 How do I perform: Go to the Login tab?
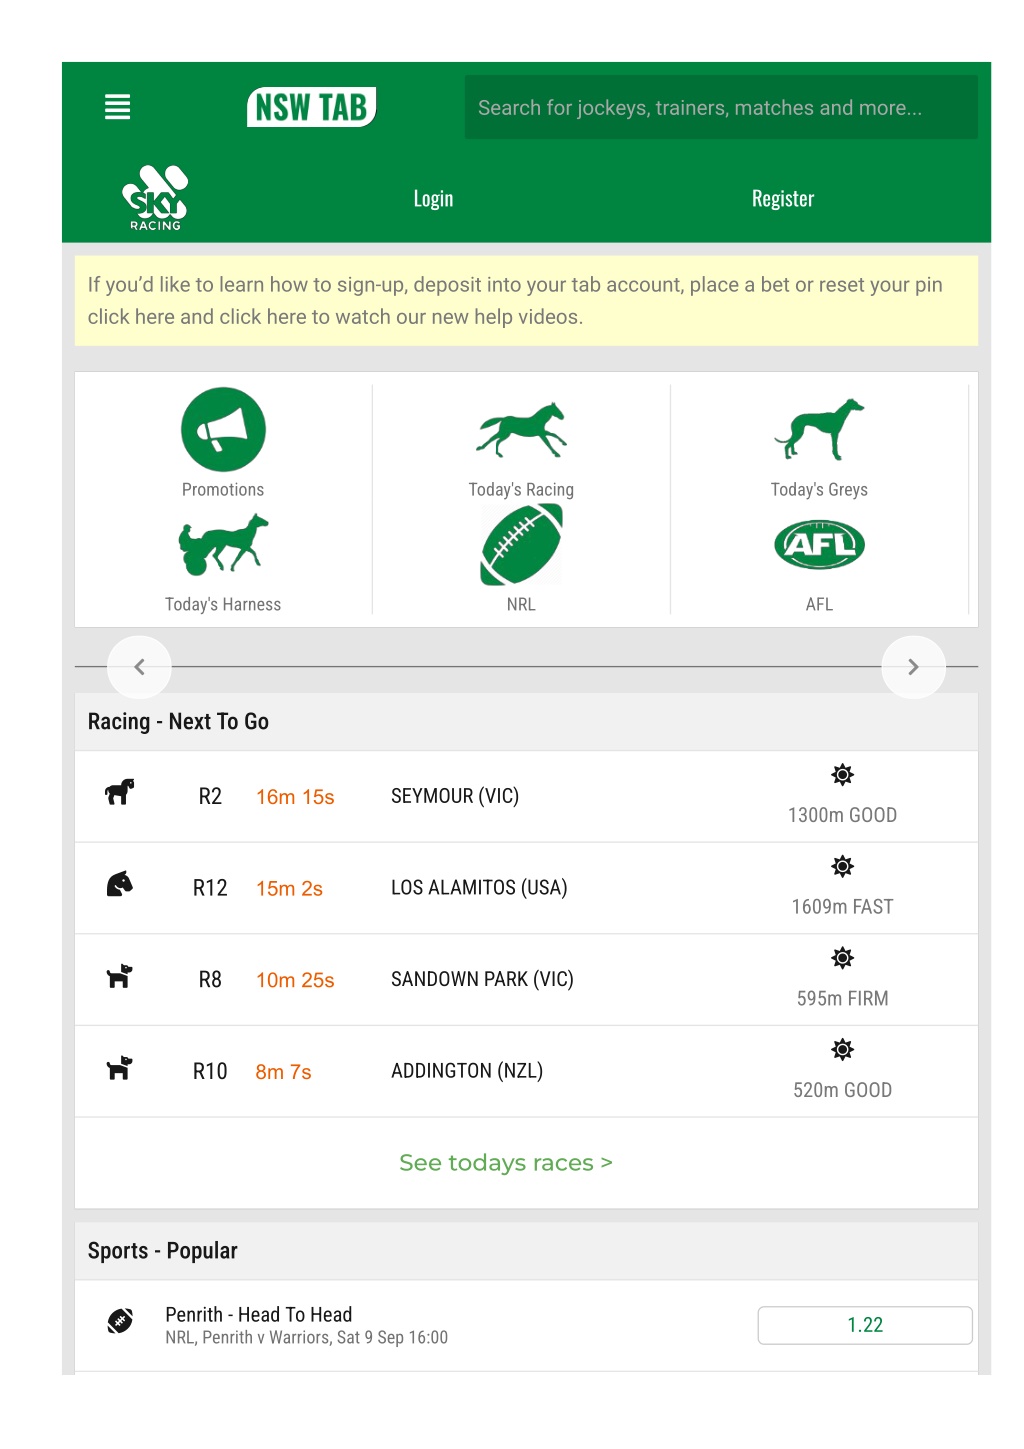click(433, 199)
